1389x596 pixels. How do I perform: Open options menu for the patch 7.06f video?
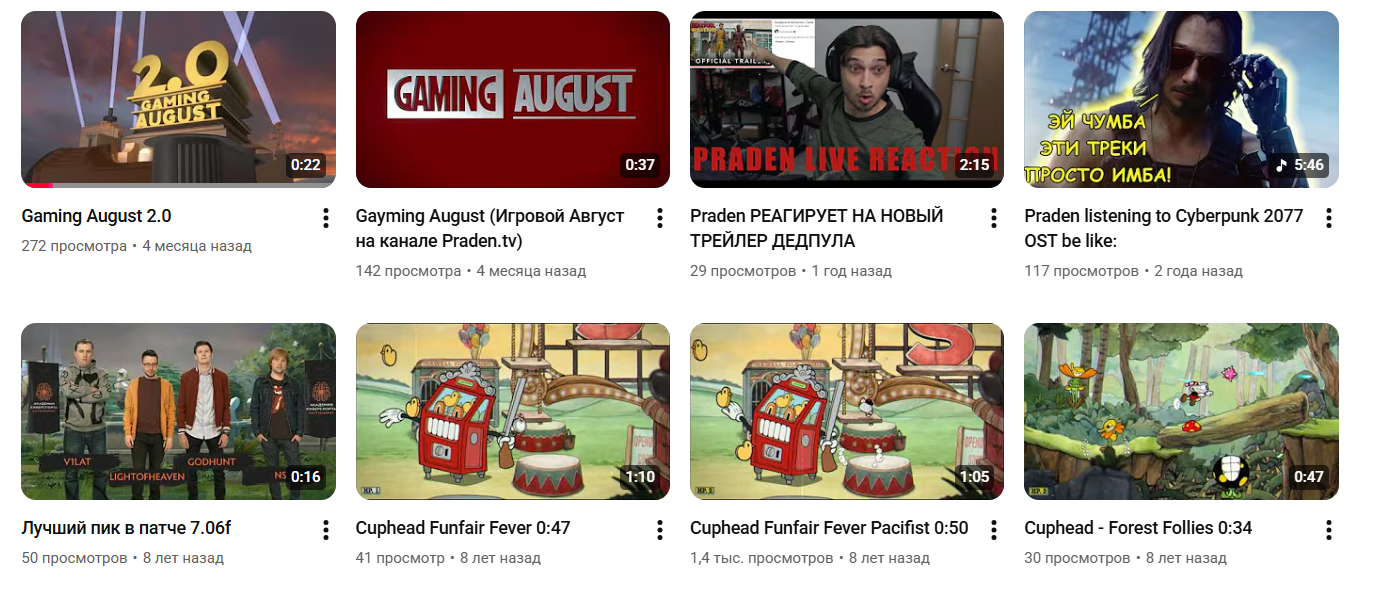[326, 530]
